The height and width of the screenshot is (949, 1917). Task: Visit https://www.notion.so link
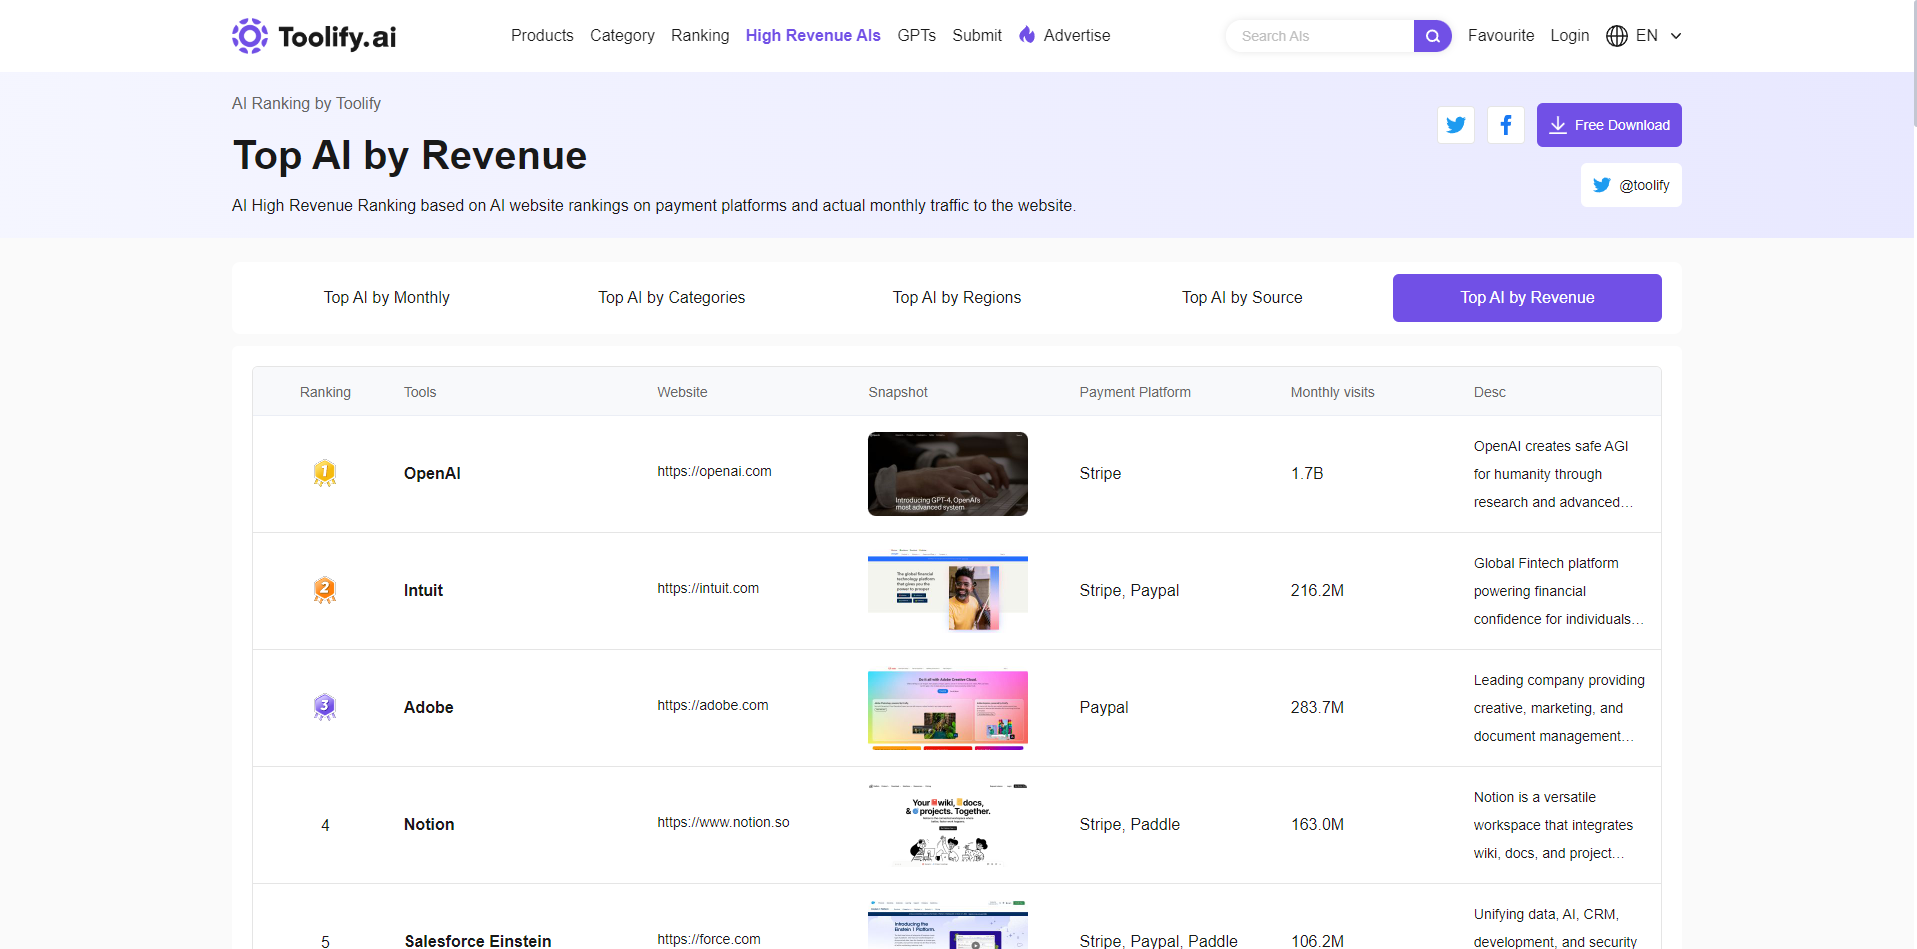[x=723, y=822]
